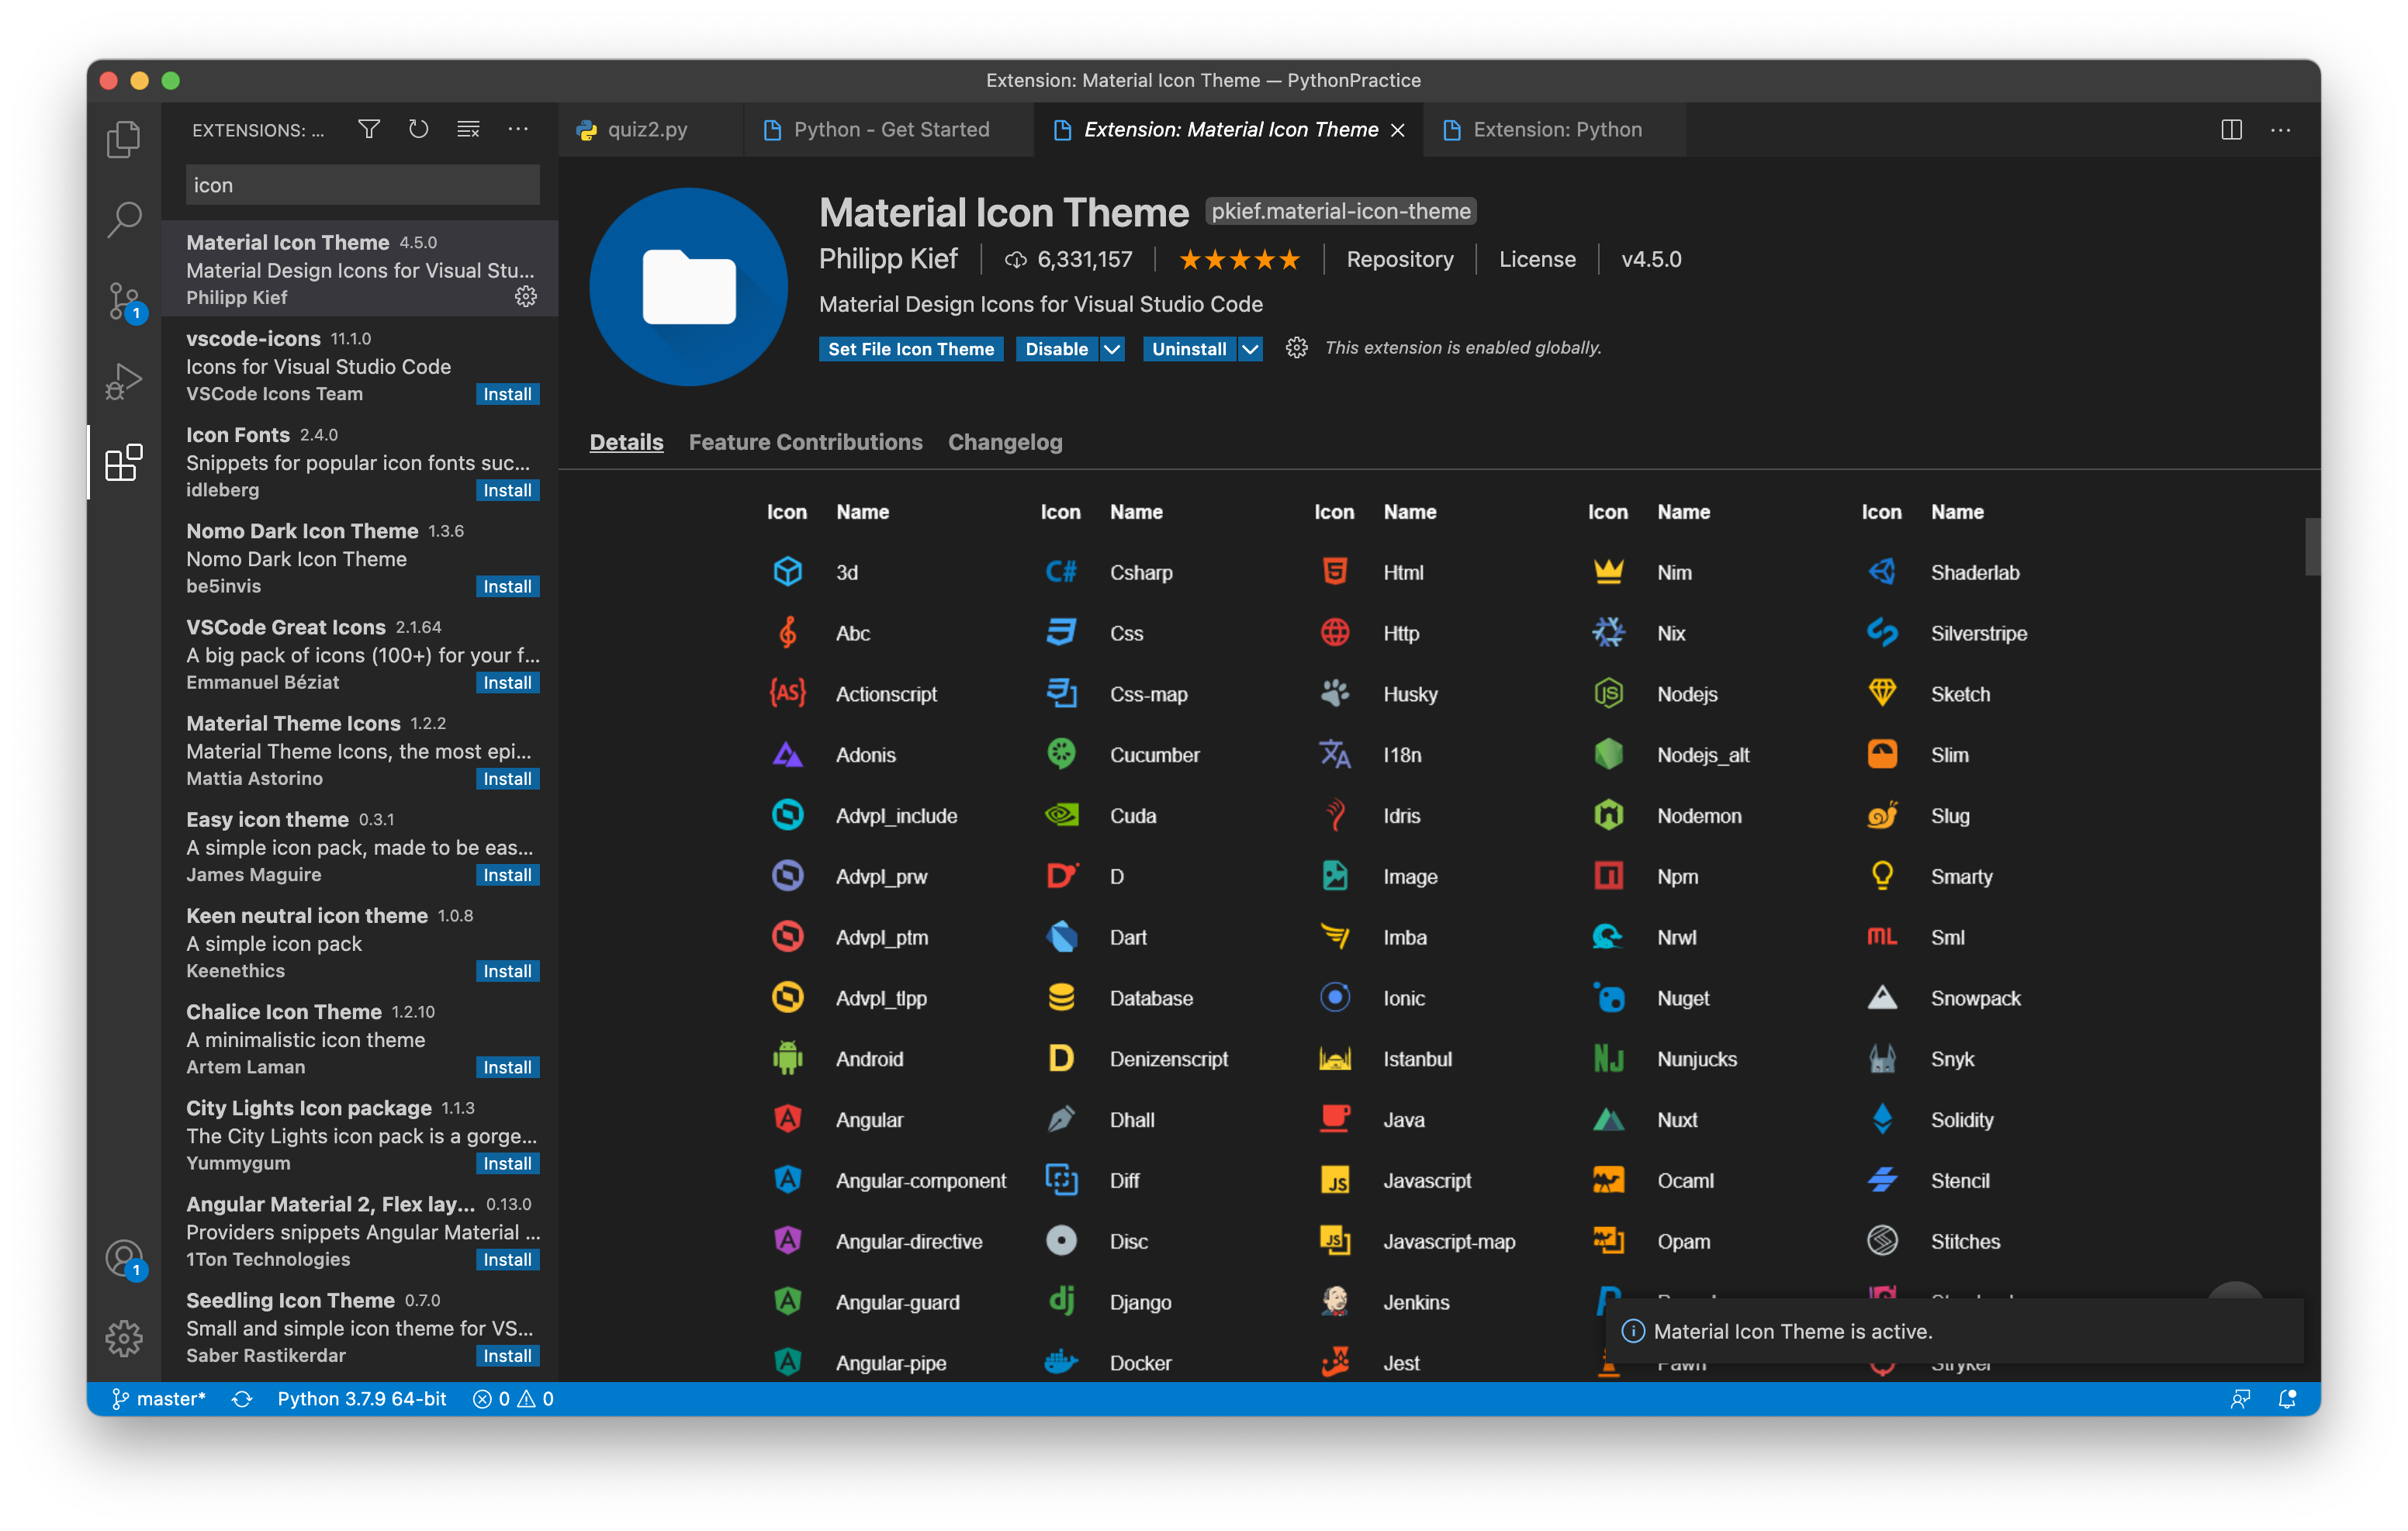This screenshot has width=2408, height=1531.
Task: Click the Csharp icon in icon table
Action: 1061,572
